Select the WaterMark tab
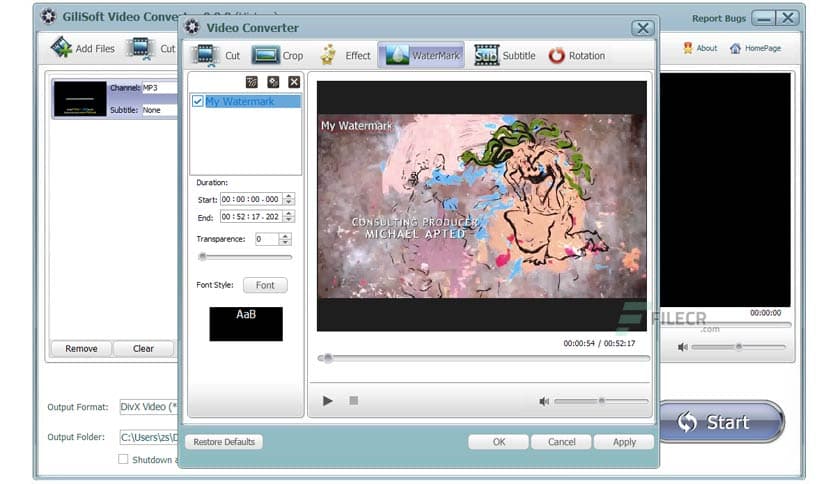836x484 pixels. tap(421, 55)
